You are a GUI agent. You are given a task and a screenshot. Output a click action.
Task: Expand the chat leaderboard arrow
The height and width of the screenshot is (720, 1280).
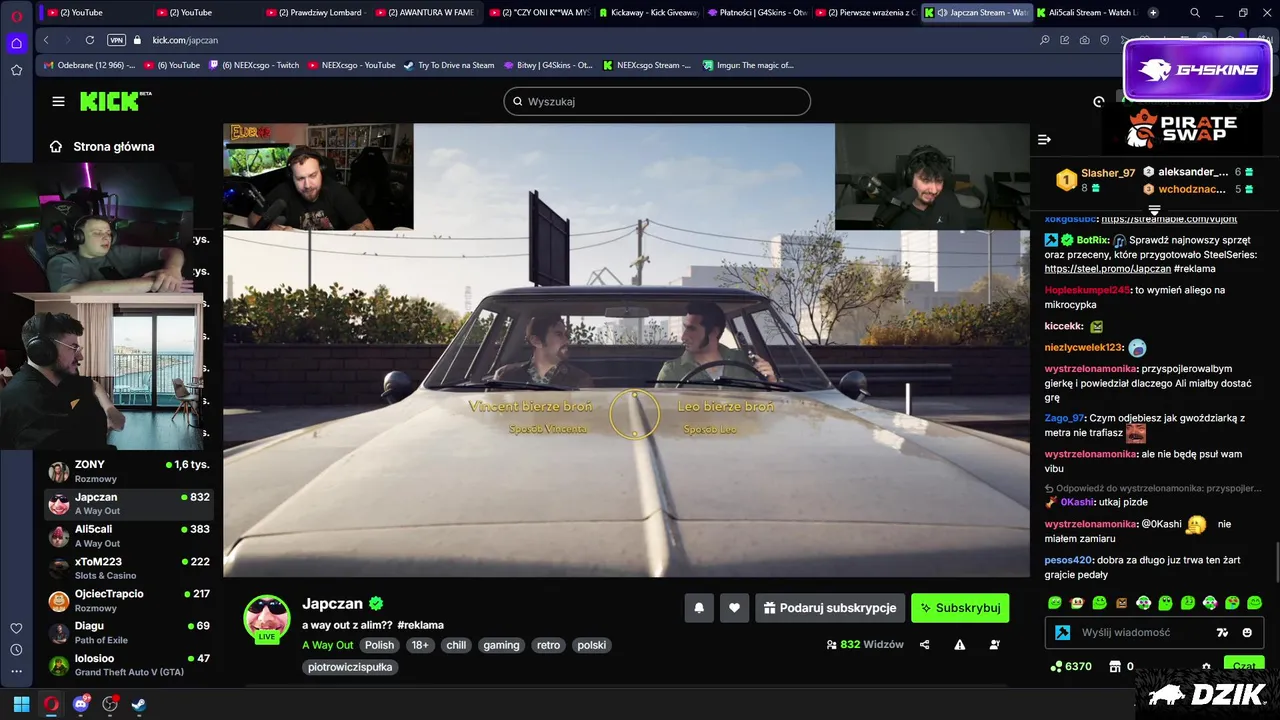click(1154, 210)
